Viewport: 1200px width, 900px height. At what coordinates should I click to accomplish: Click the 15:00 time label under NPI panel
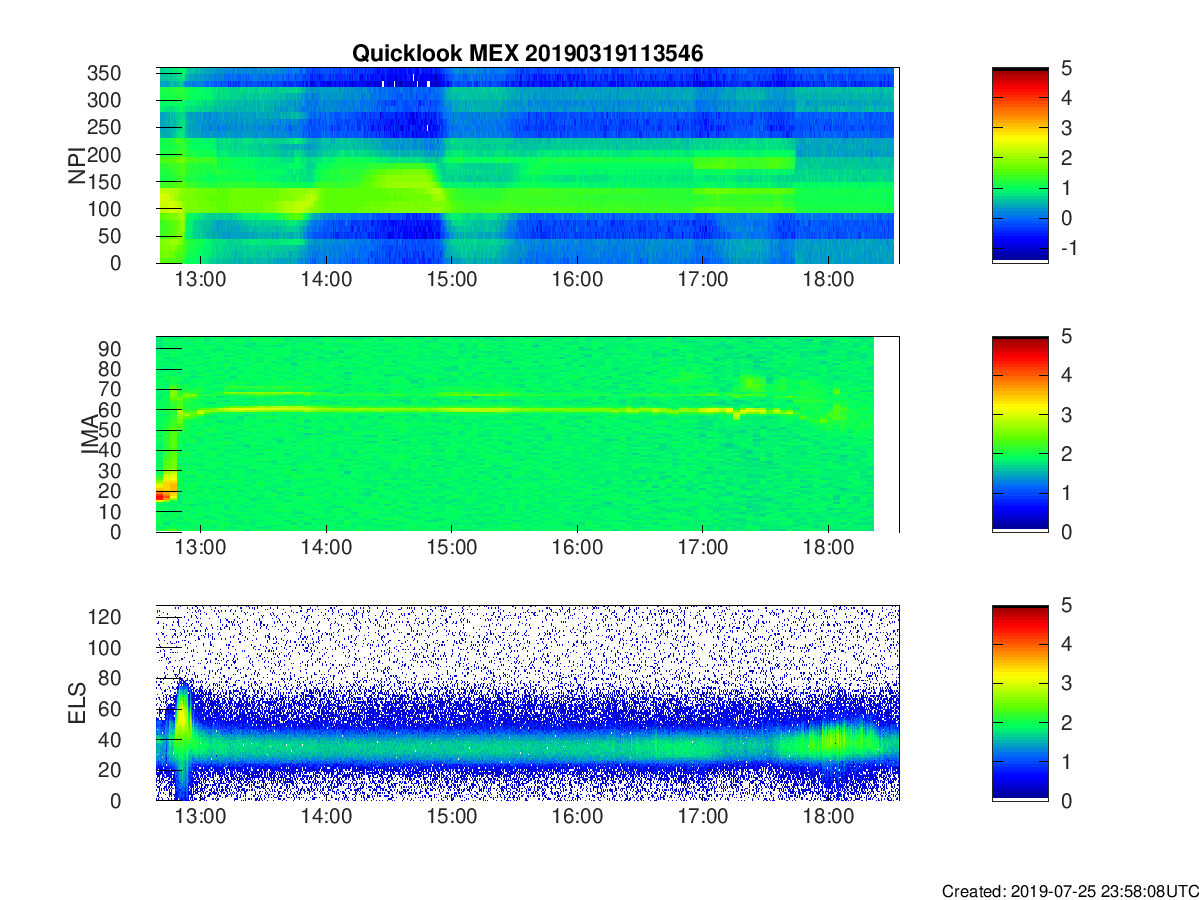451,281
